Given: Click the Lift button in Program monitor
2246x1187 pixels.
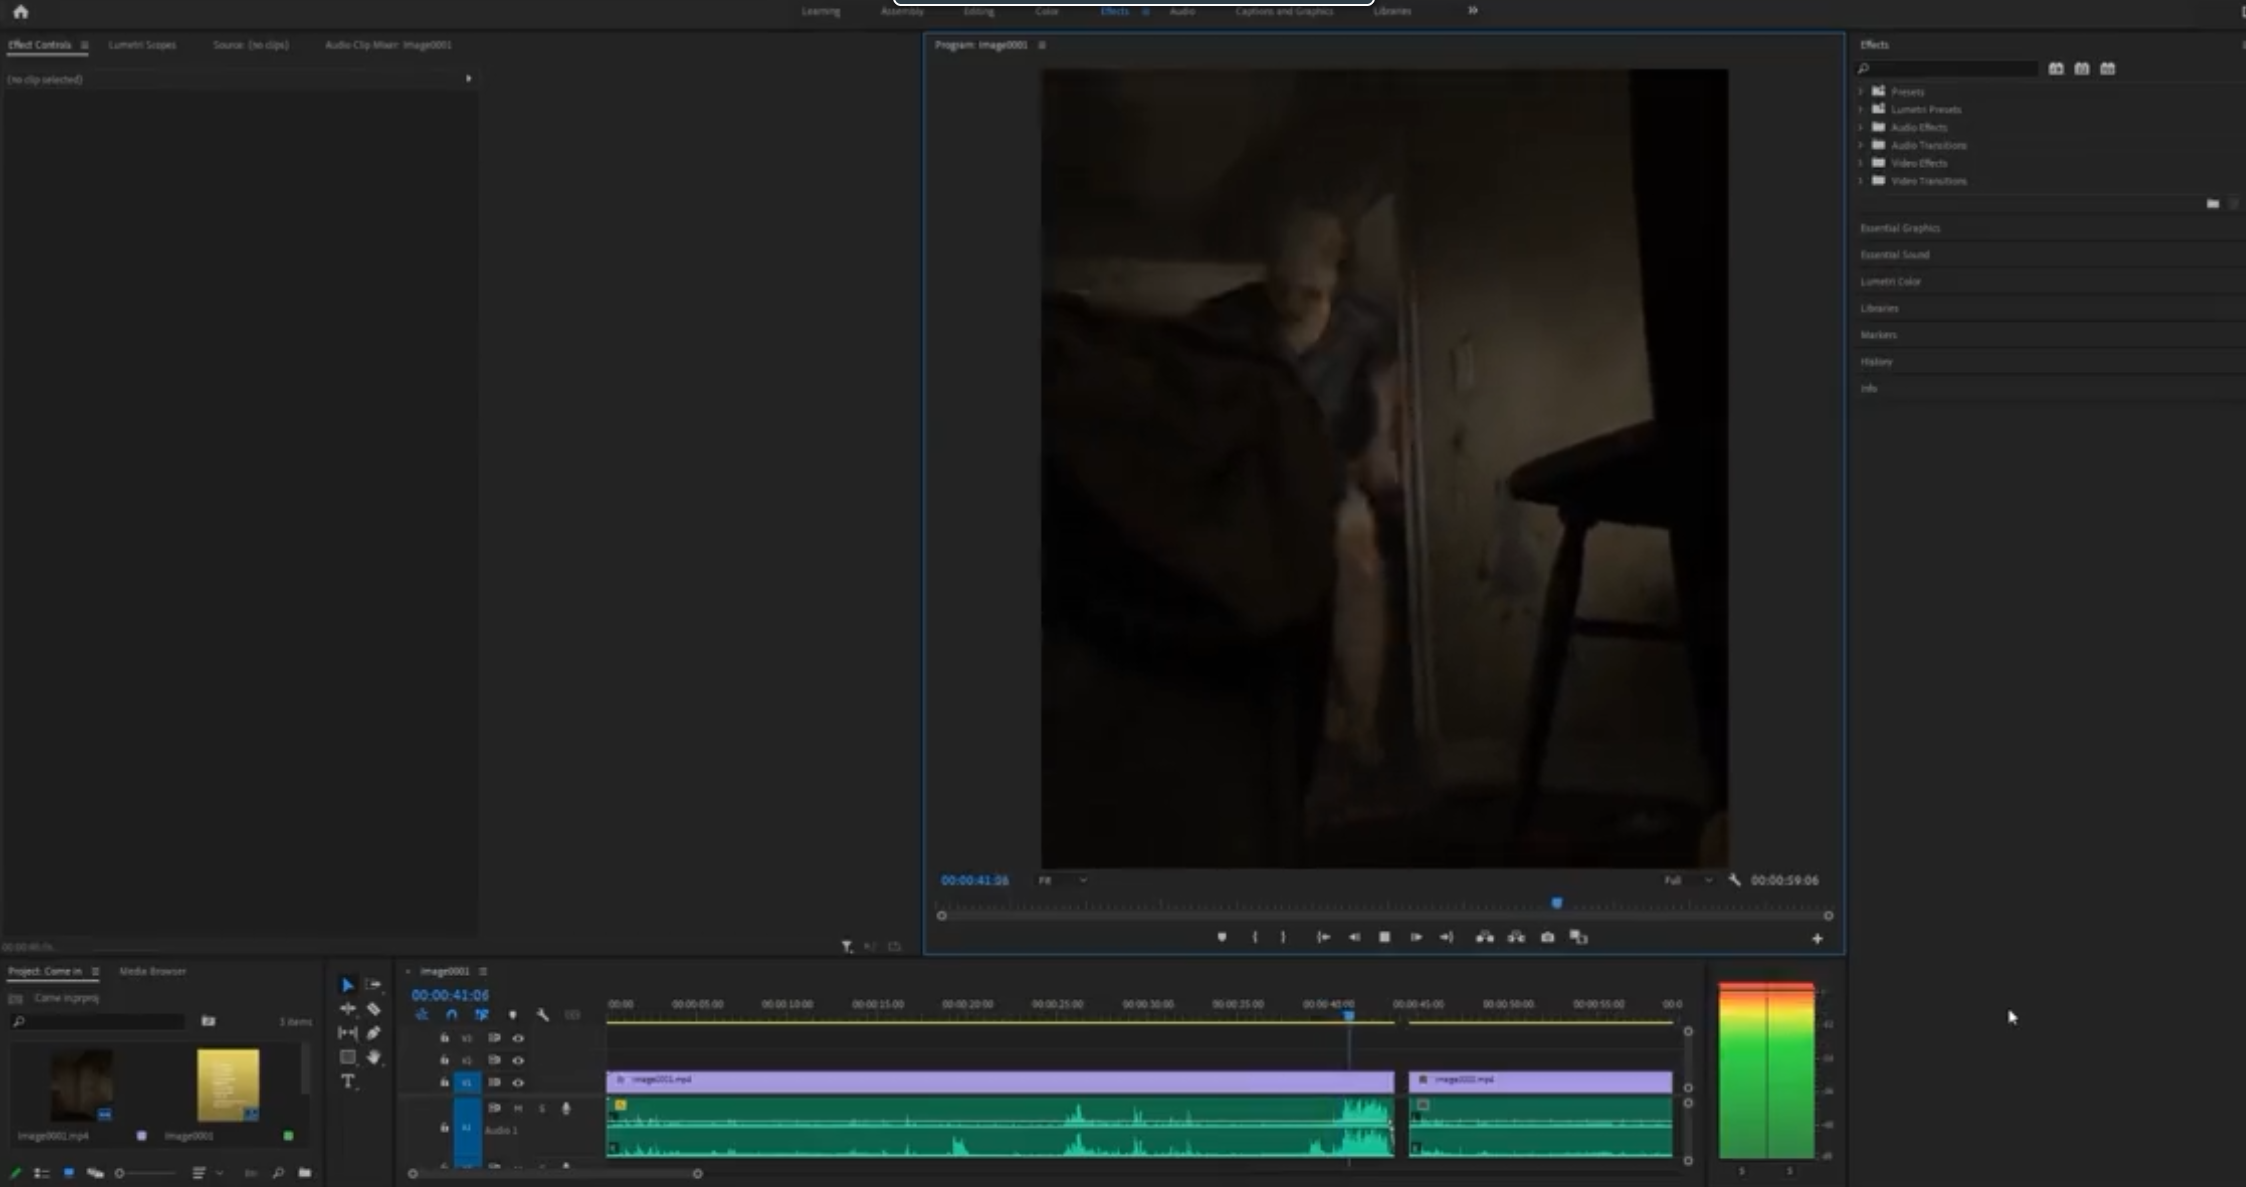Looking at the screenshot, I should point(1485,937).
